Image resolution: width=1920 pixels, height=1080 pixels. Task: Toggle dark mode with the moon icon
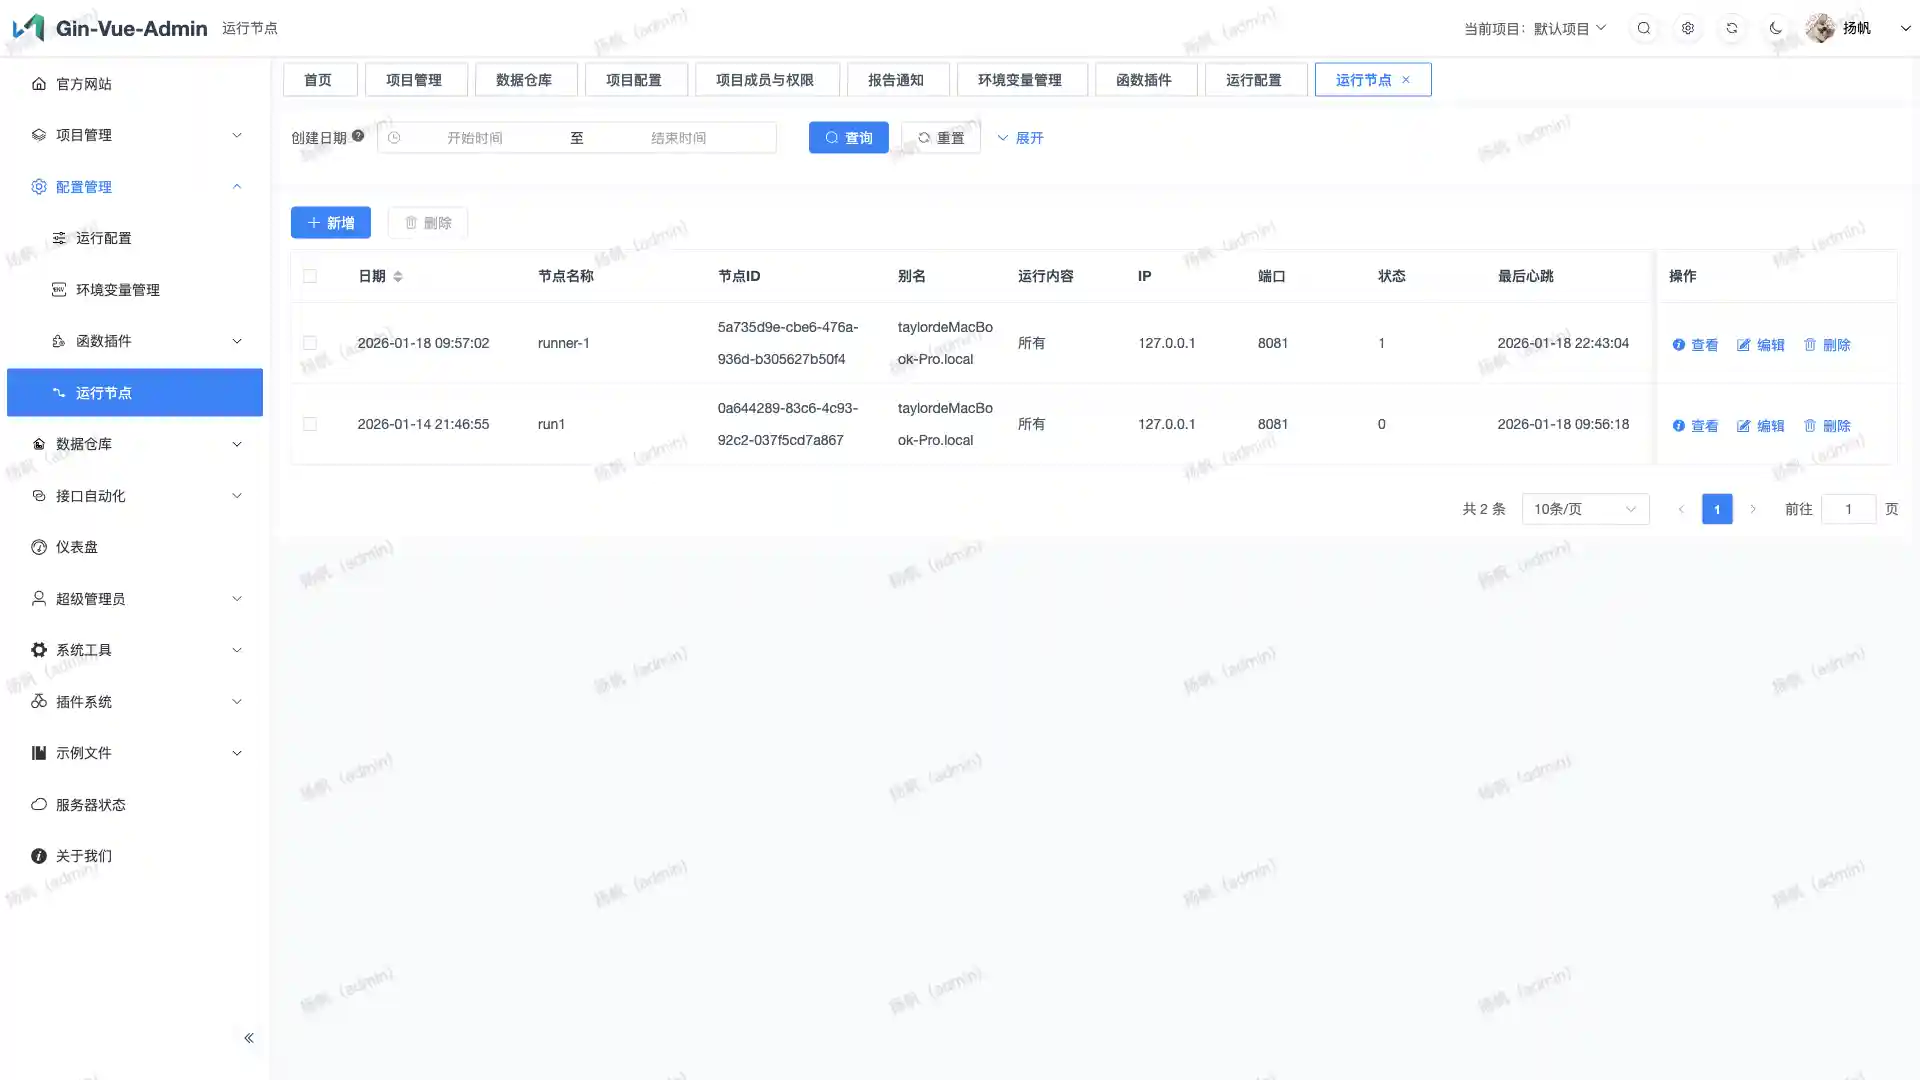point(1776,28)
